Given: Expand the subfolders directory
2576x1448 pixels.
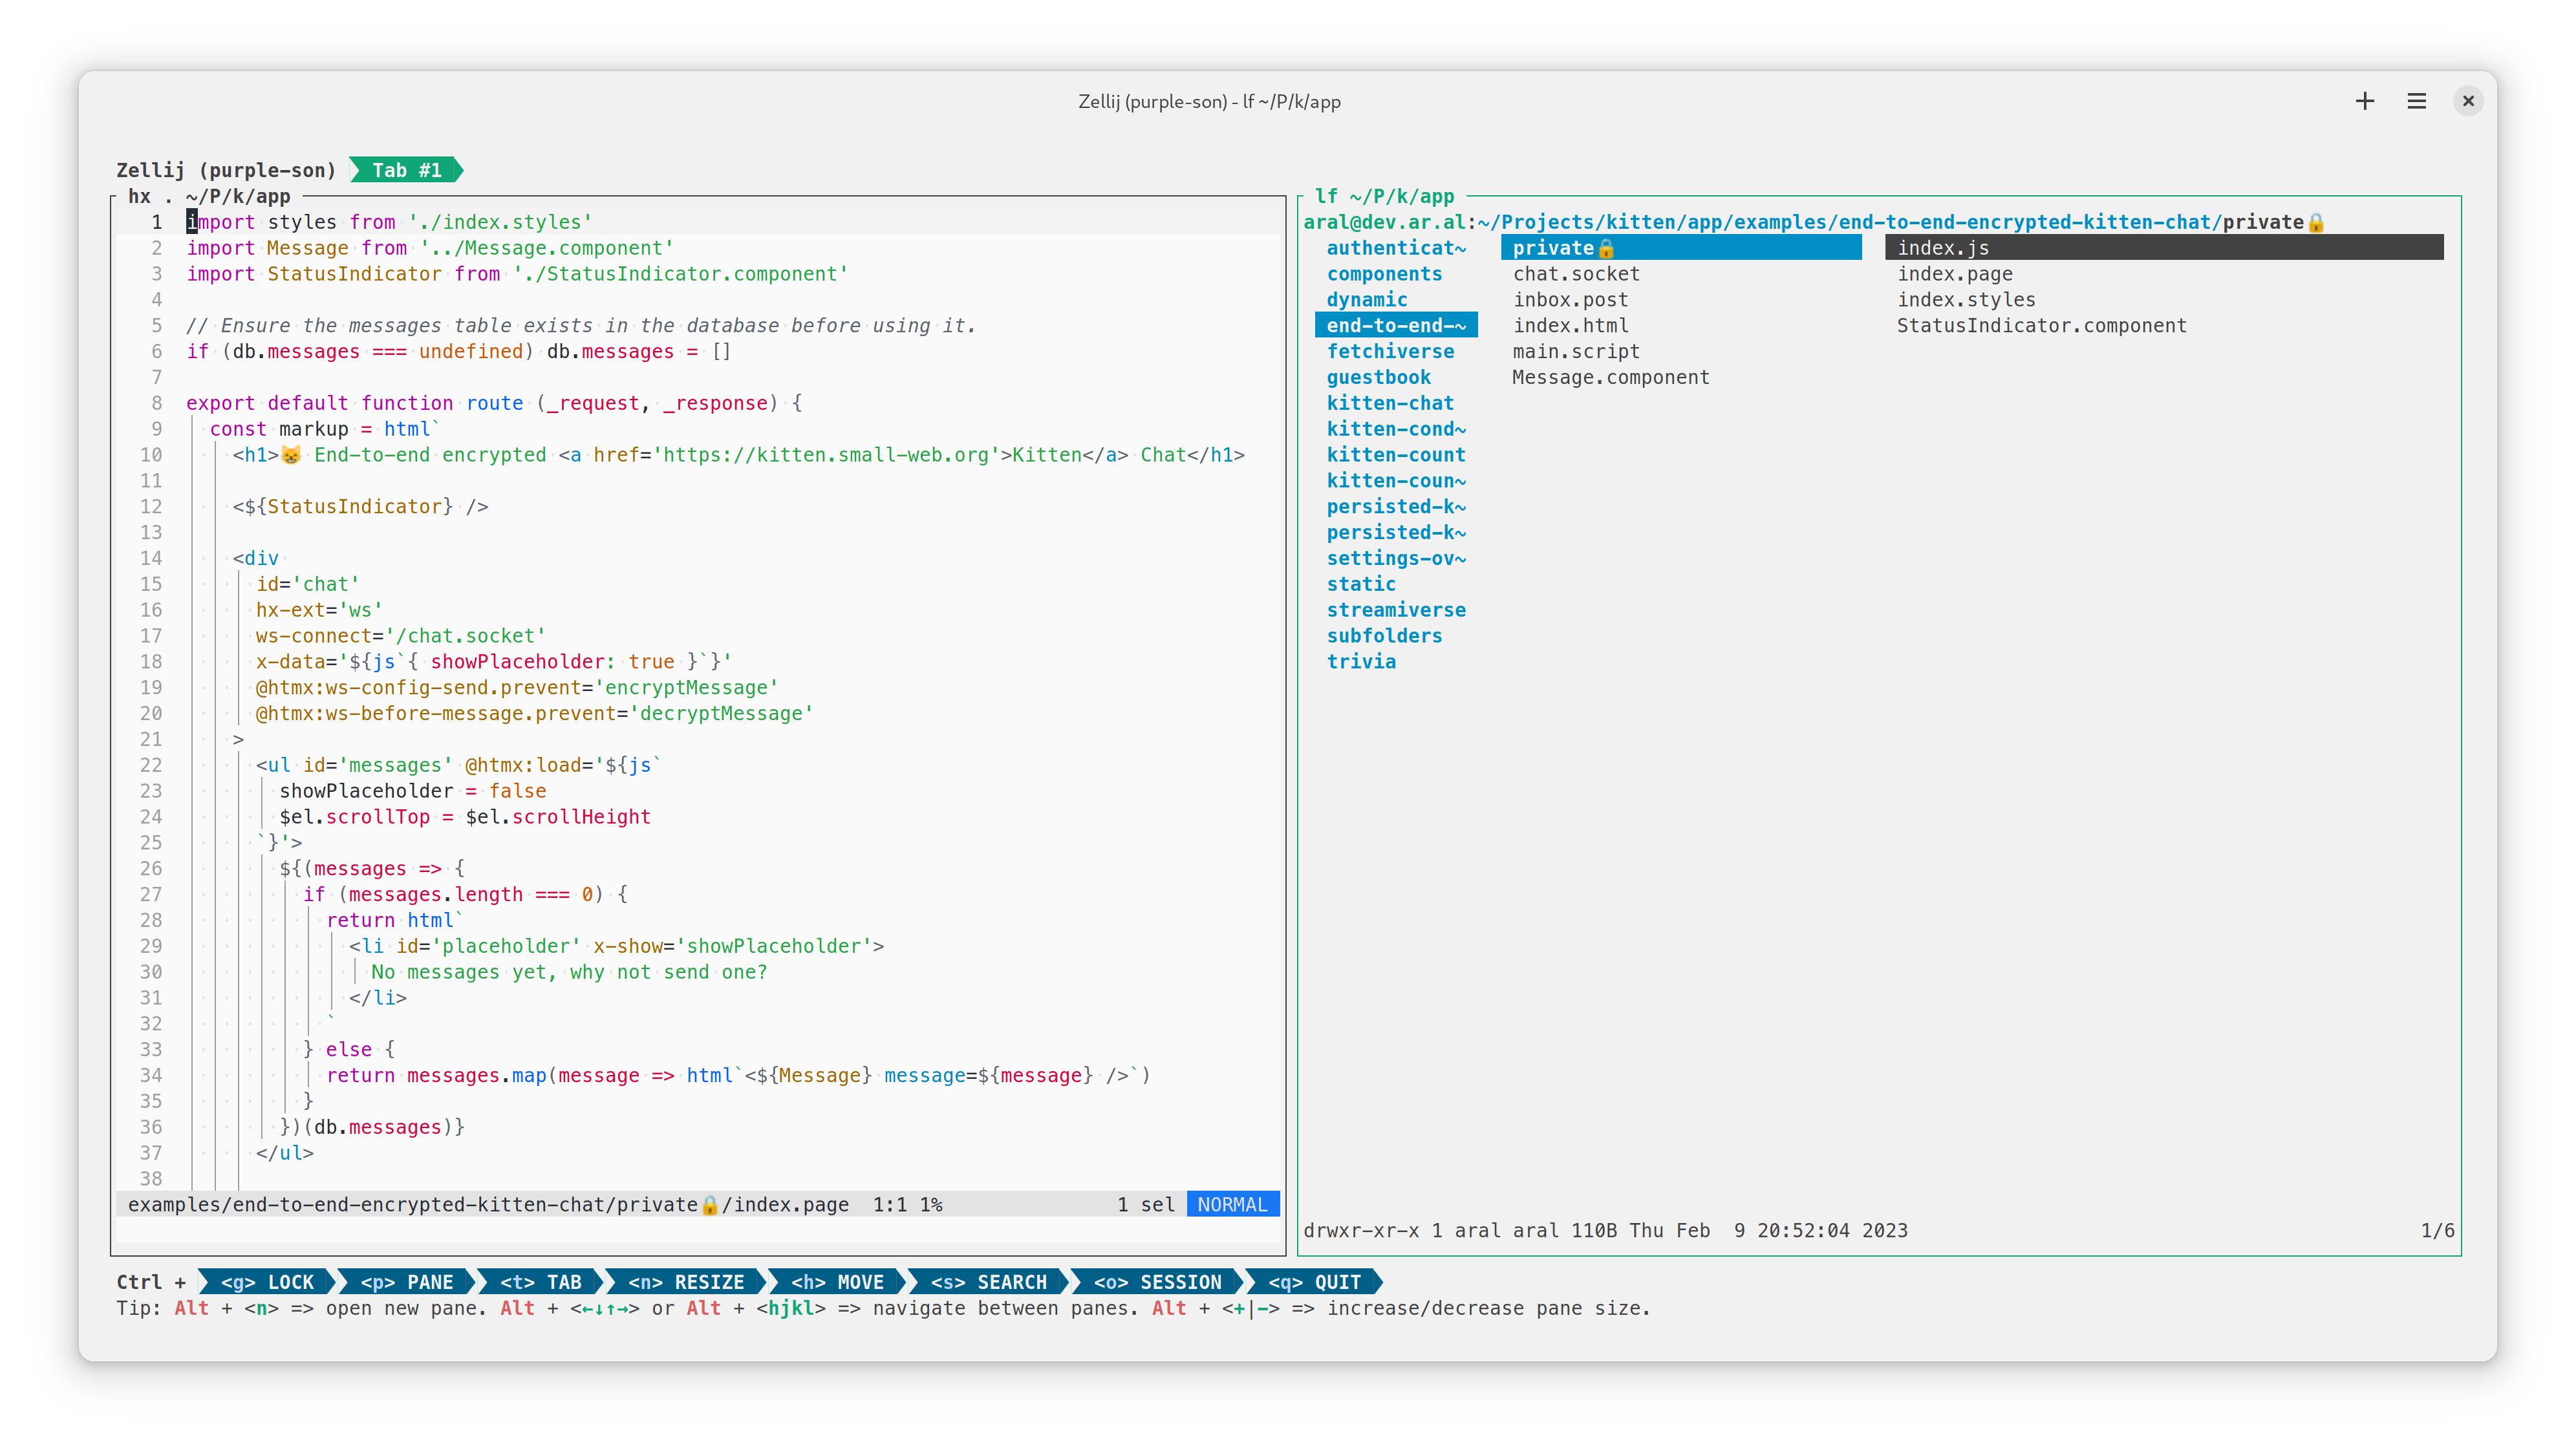Looking at the screenshot, I should 1385,635.
